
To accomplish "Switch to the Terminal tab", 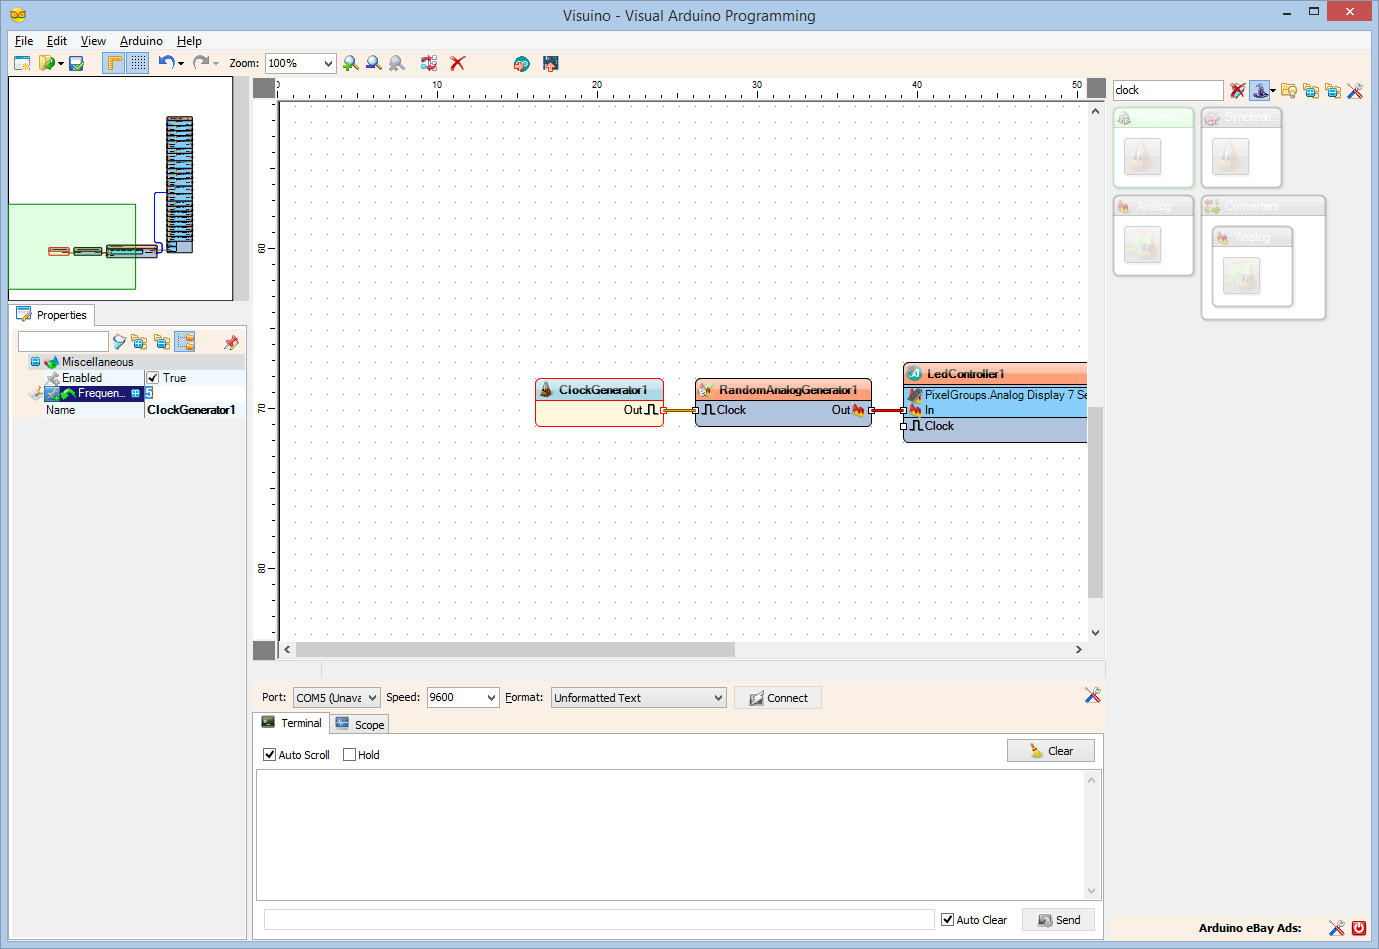I will (x=292, y=723).
